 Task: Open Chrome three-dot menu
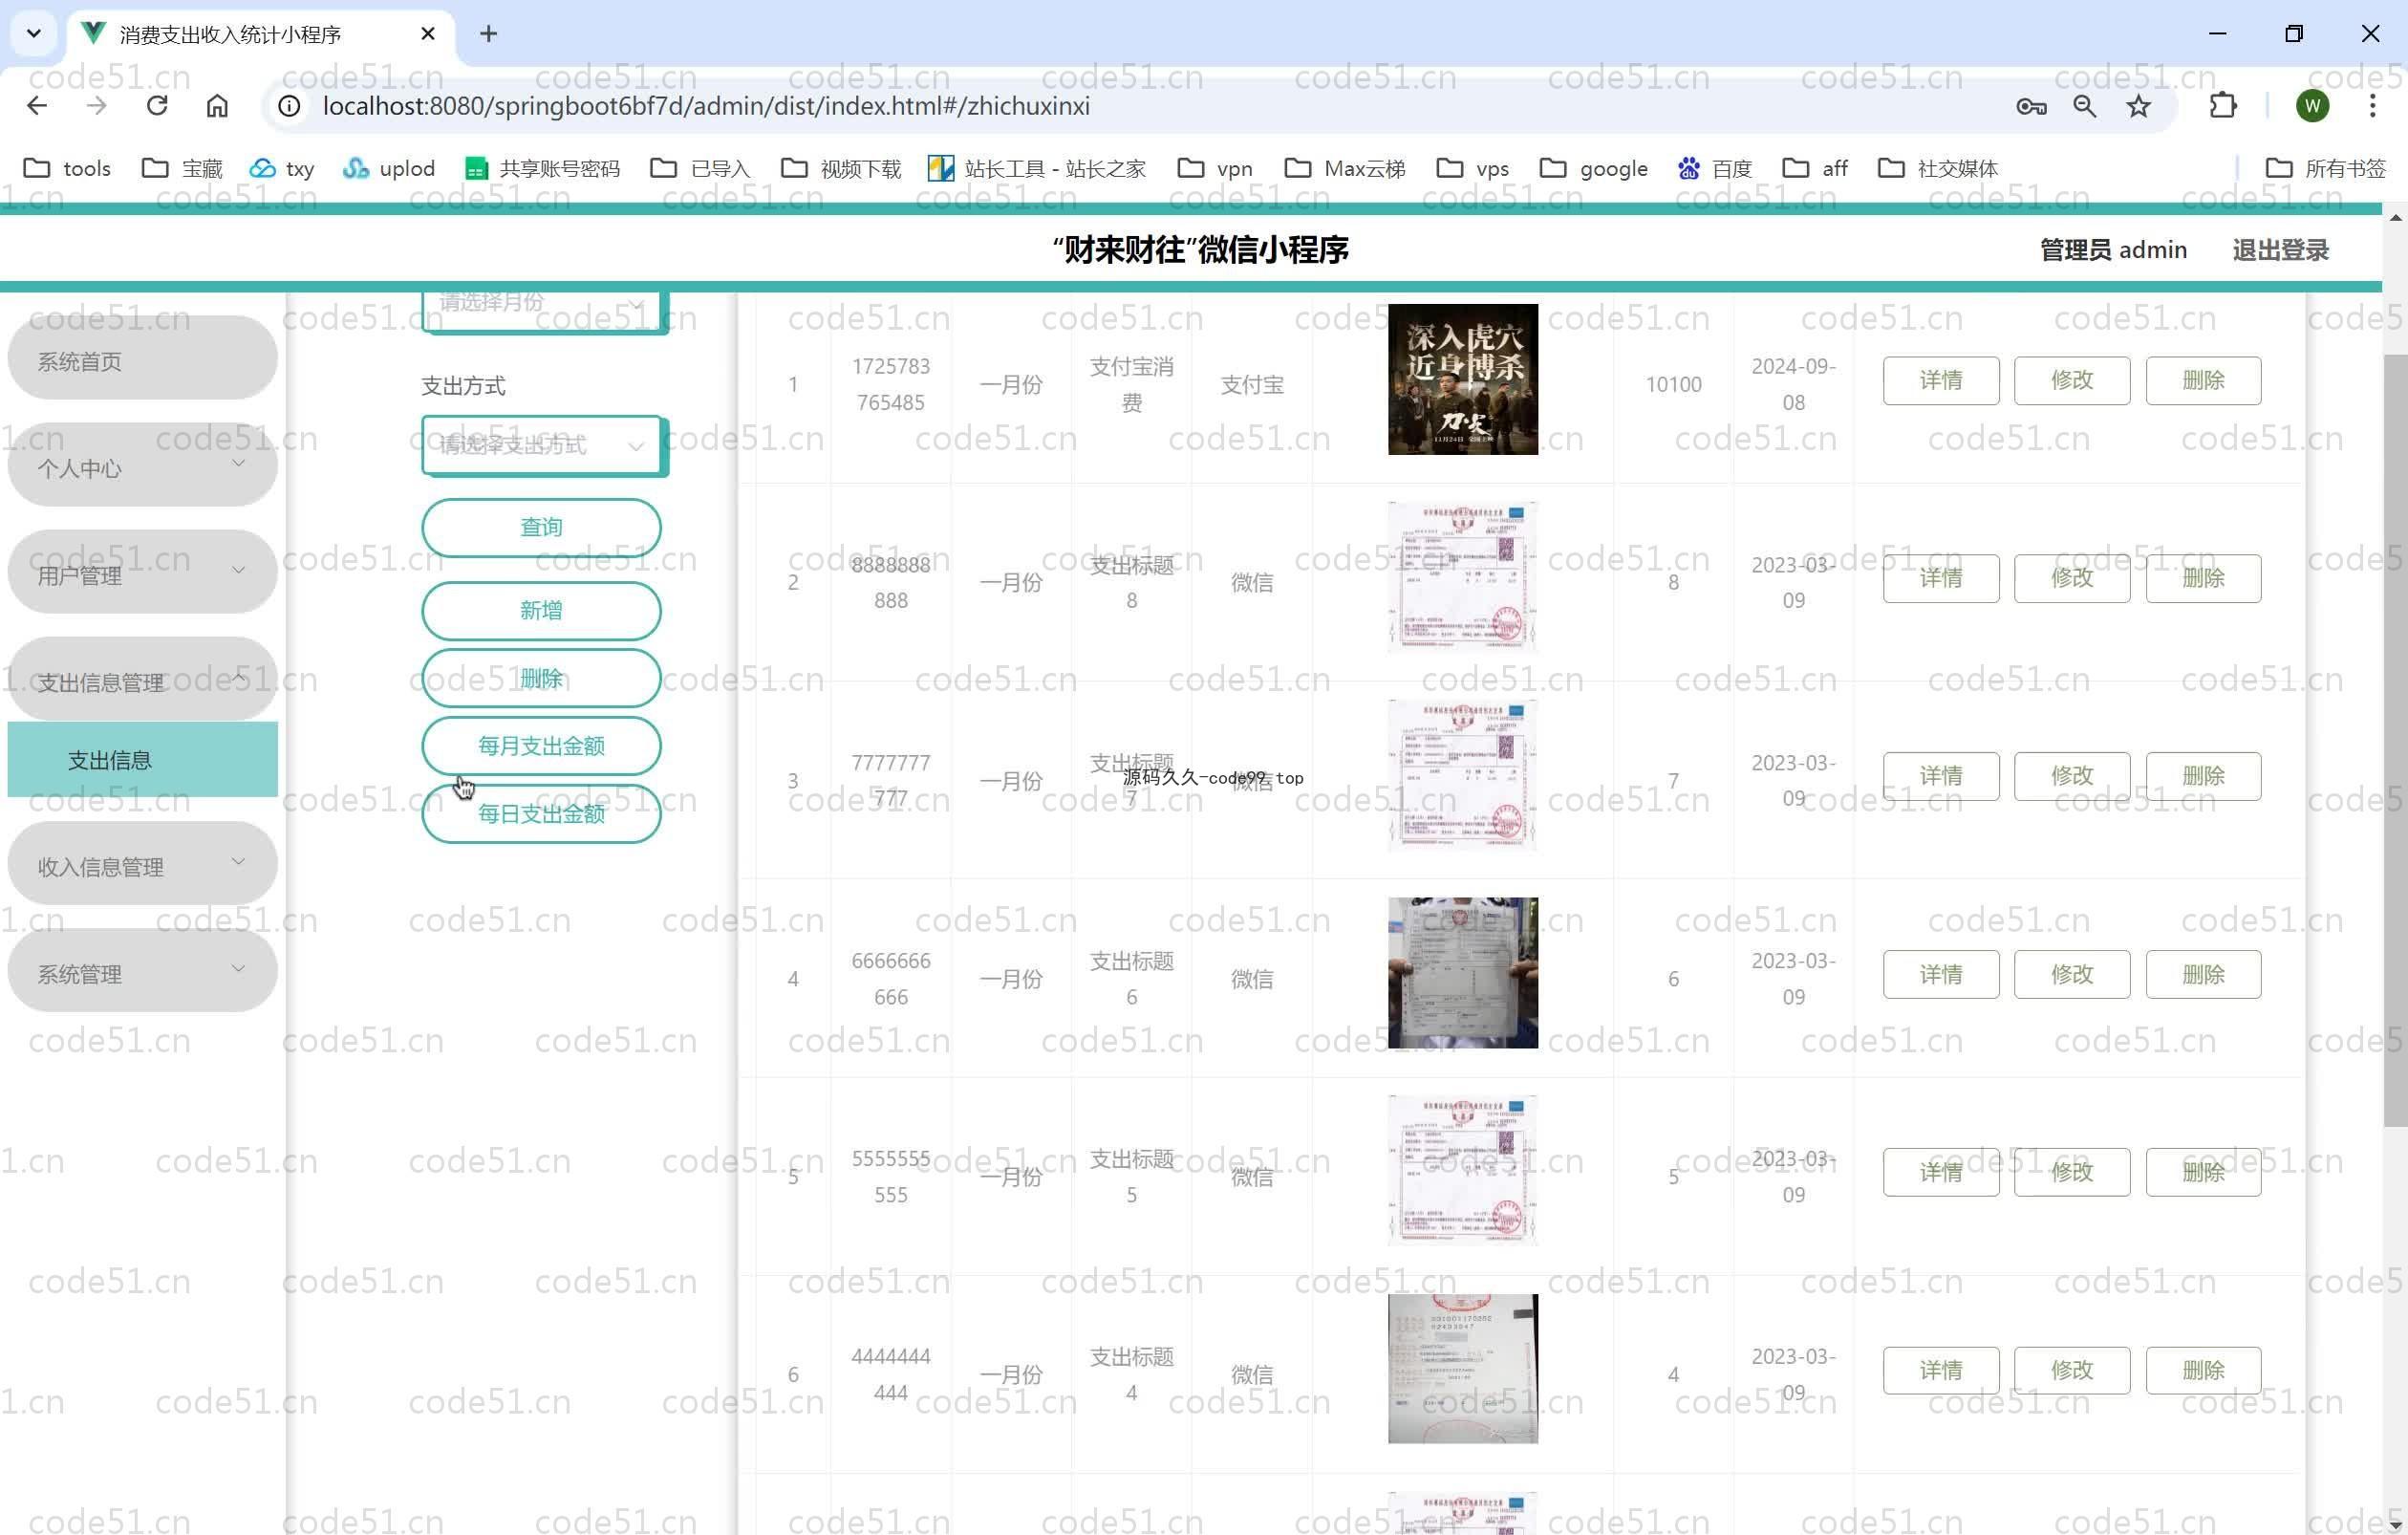(2372, 106)
